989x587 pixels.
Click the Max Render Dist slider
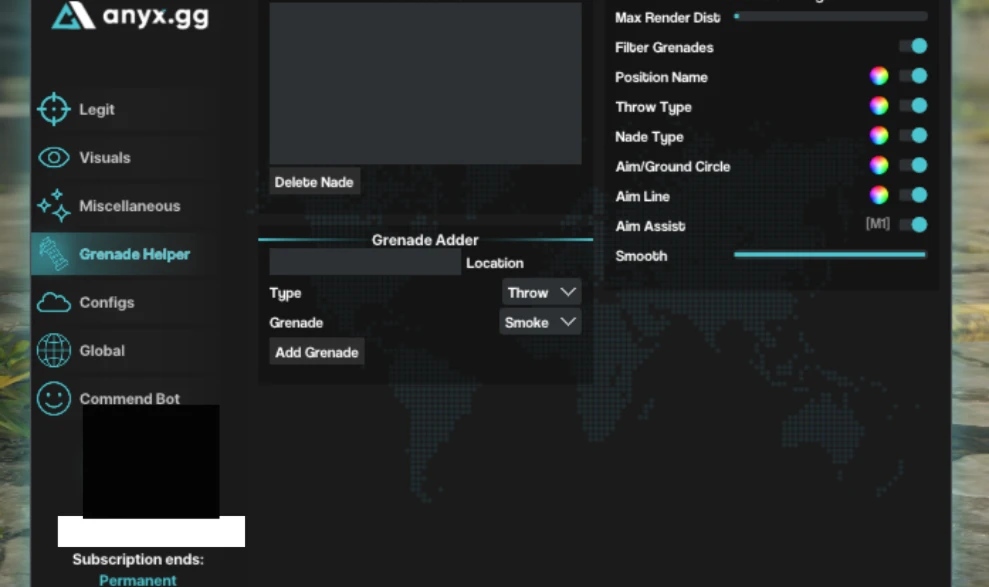[x=830, y=16]
